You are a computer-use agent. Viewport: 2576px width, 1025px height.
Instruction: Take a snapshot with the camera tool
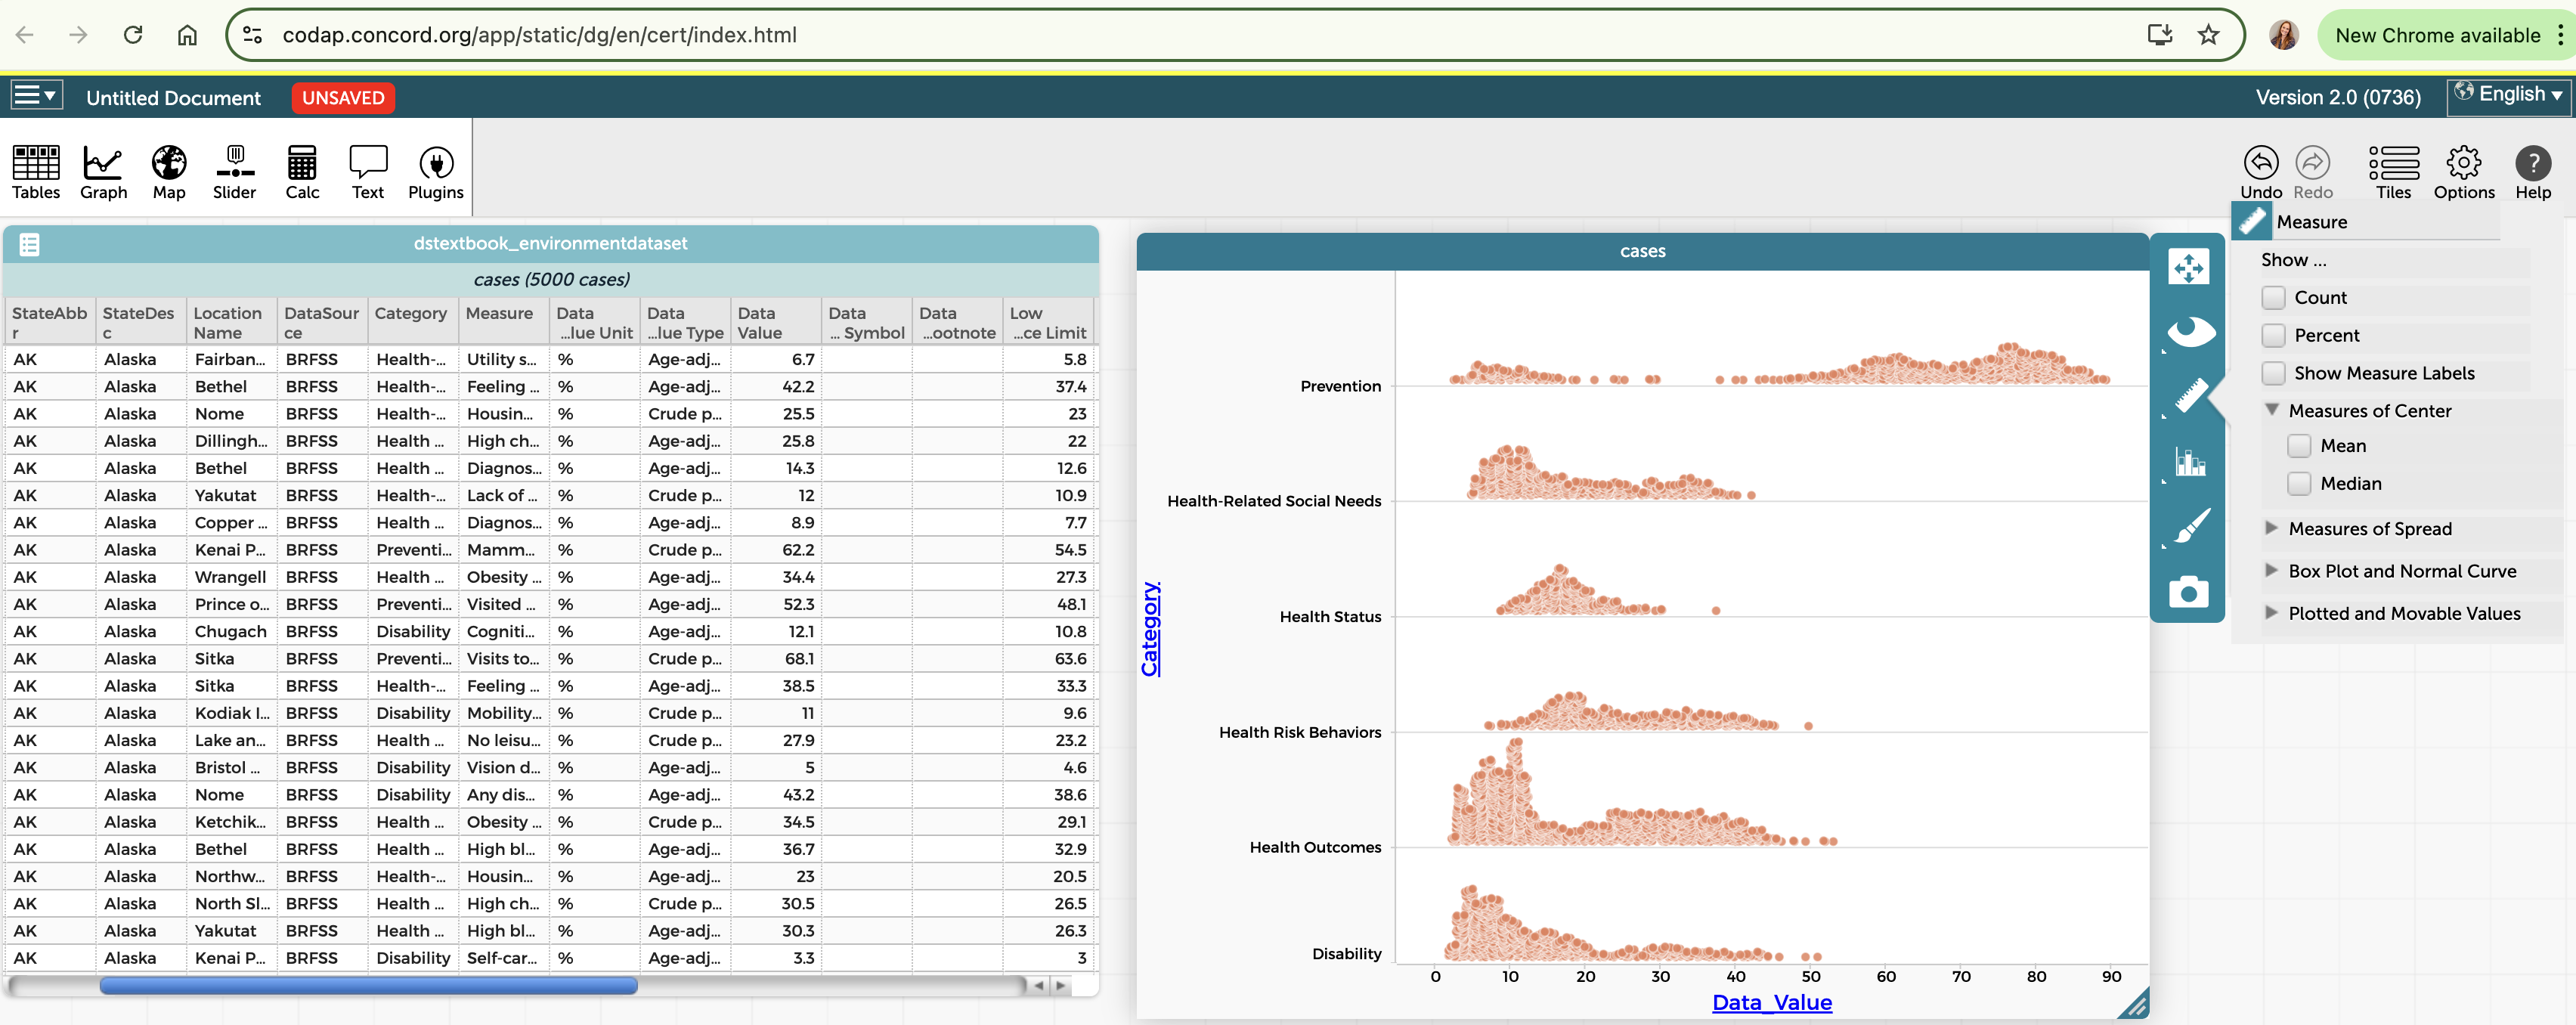point(2188,592)
